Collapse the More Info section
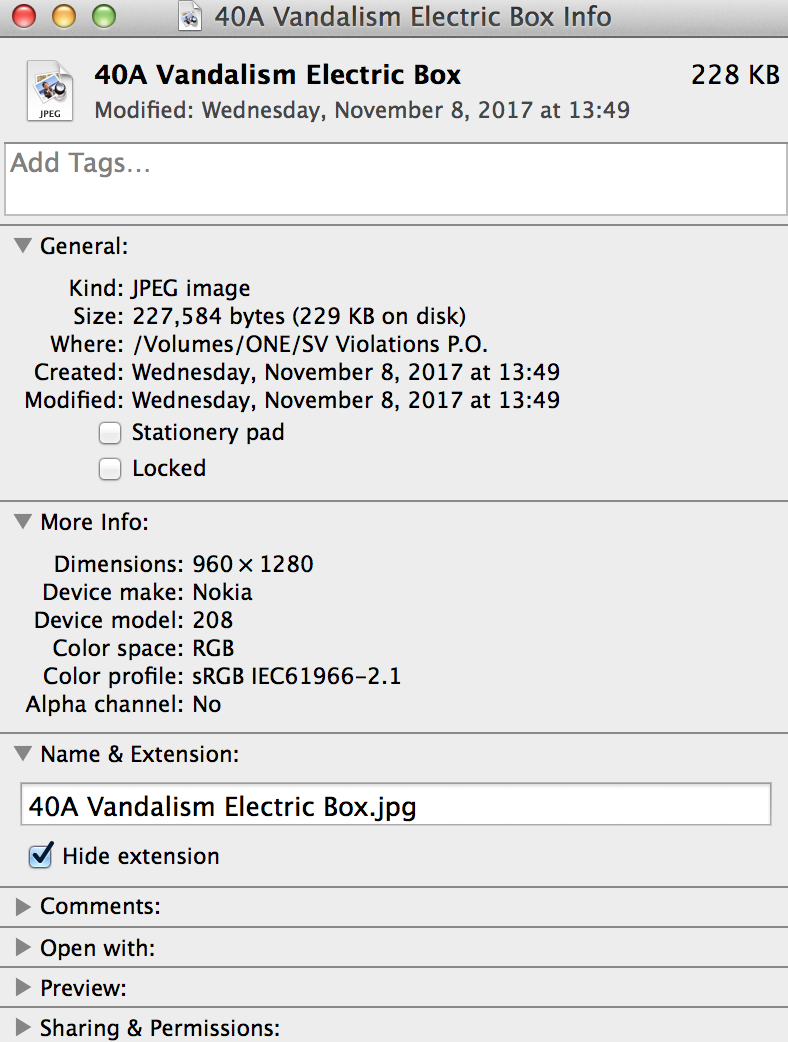Image resolution: width=788 pixels, height=1042 pixels. coord(23,522)
